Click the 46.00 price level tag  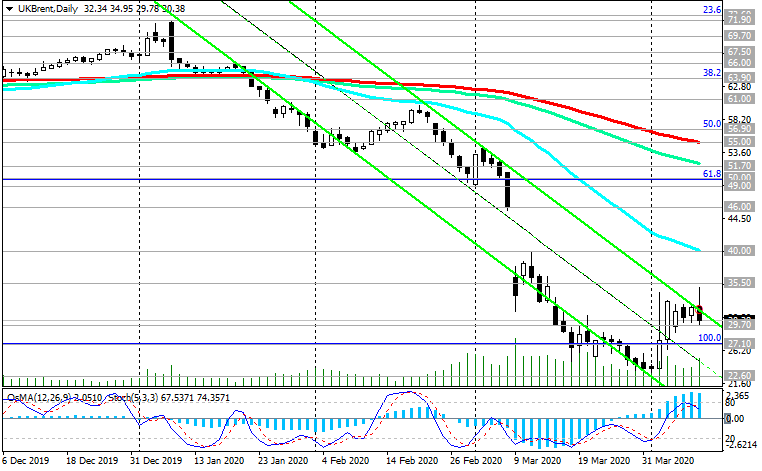[739, 207]
